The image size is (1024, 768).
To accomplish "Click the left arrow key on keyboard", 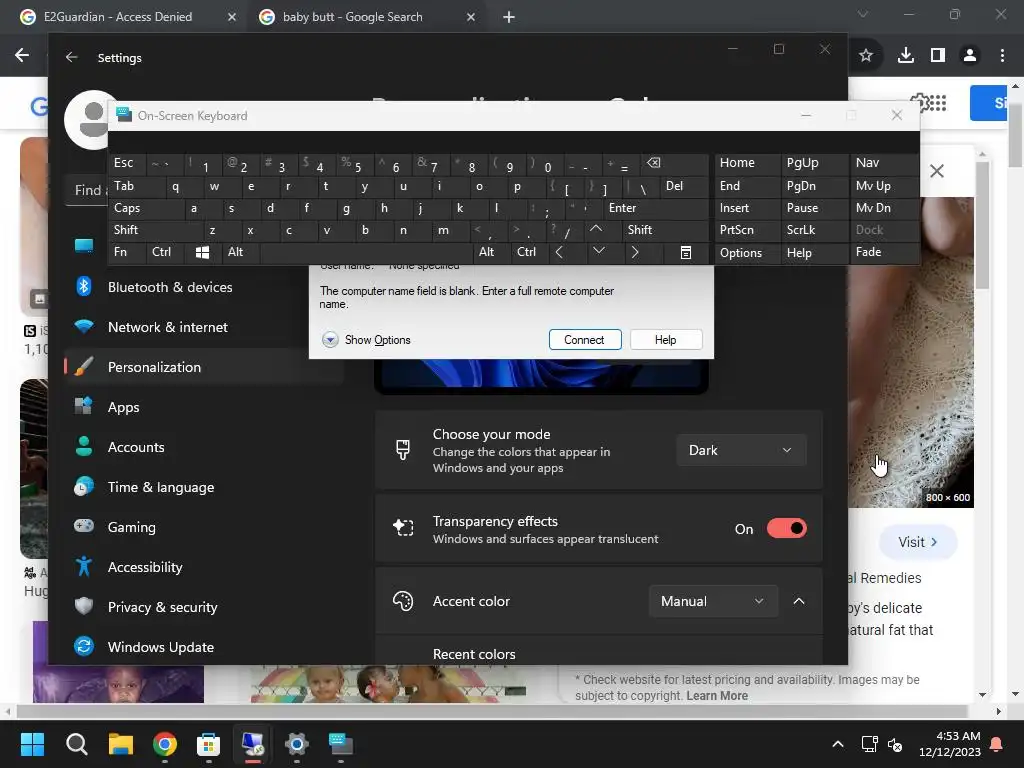I will (x=559, y=253).
